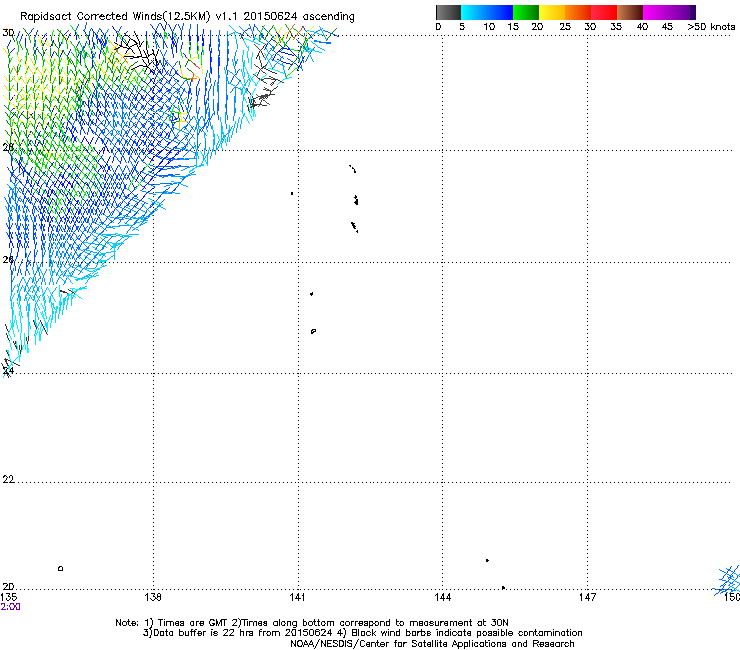The width and height of the screenshot is (740, 650).
Task: Click the longitude axis label 141
Action: pyautogui.click(x=297, y=597)
